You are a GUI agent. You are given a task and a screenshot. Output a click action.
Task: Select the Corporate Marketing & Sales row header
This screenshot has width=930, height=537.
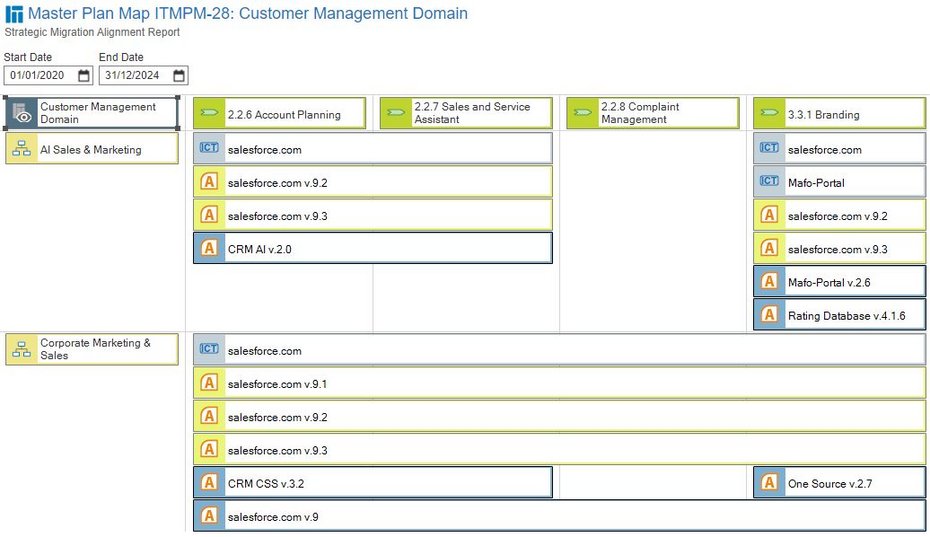coord(91,349)
